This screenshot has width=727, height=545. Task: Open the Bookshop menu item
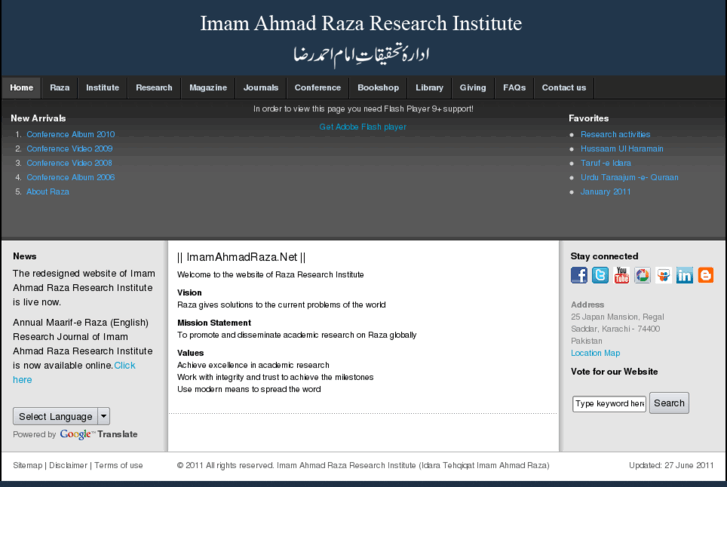coord(378,88)
